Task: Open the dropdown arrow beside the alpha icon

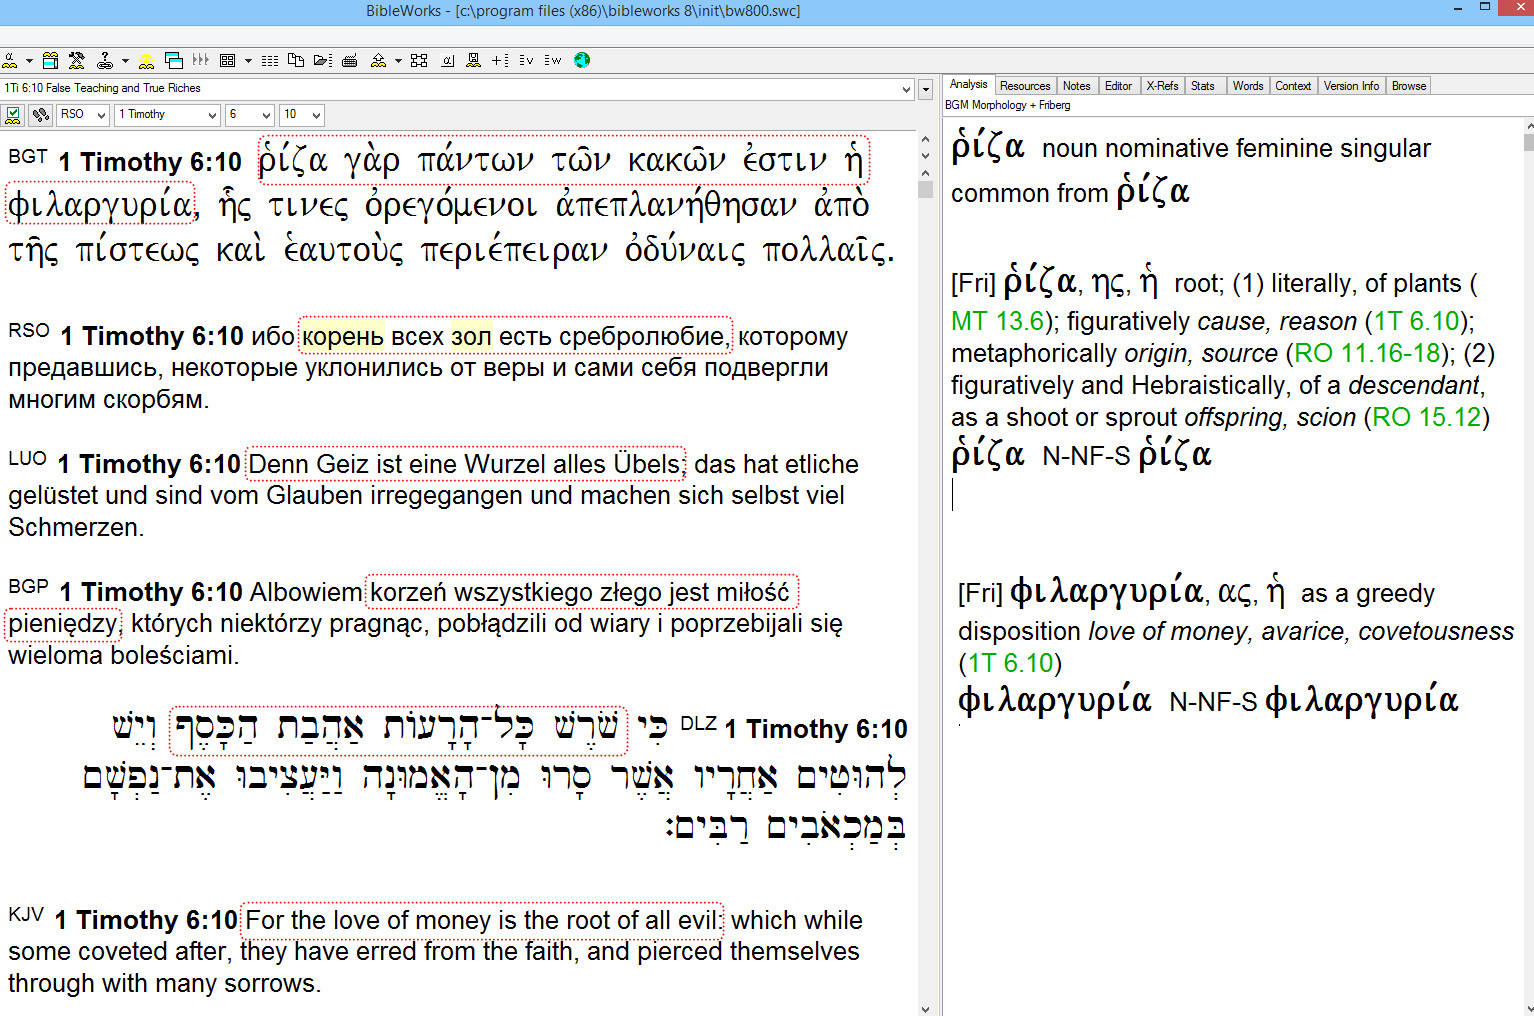Action: click(29, 60)
